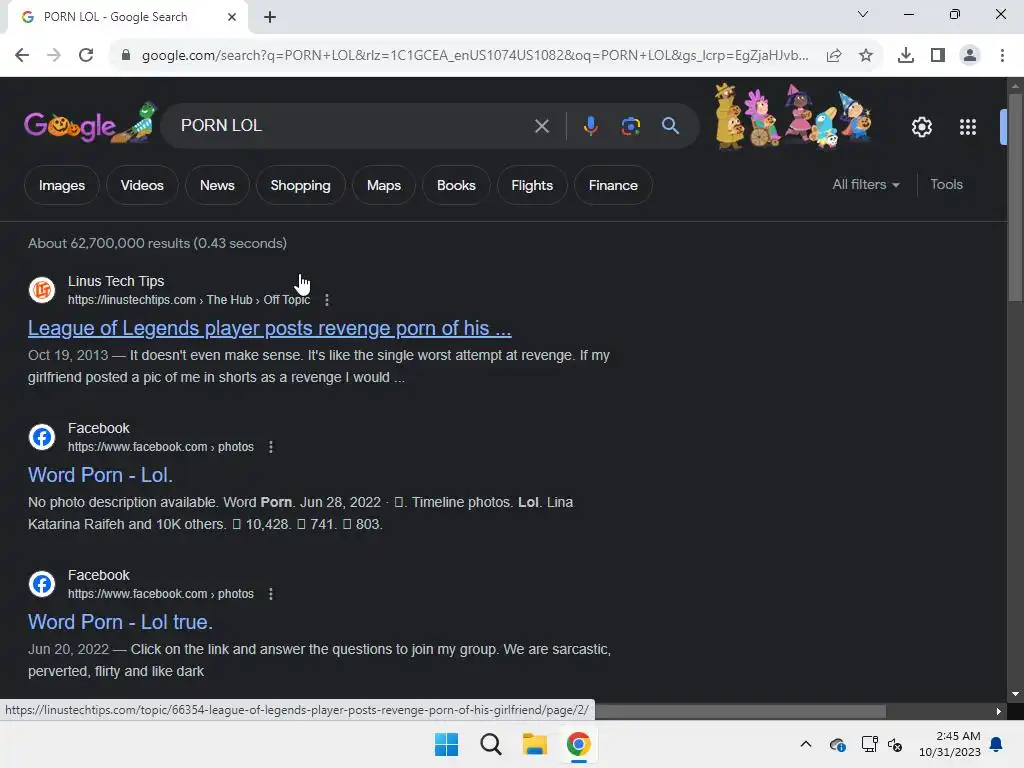Open Google quick settings gear
Image resolution: width=1024 pixels, height=768 pixels.
pyautogui.click(x=921, y=127)
